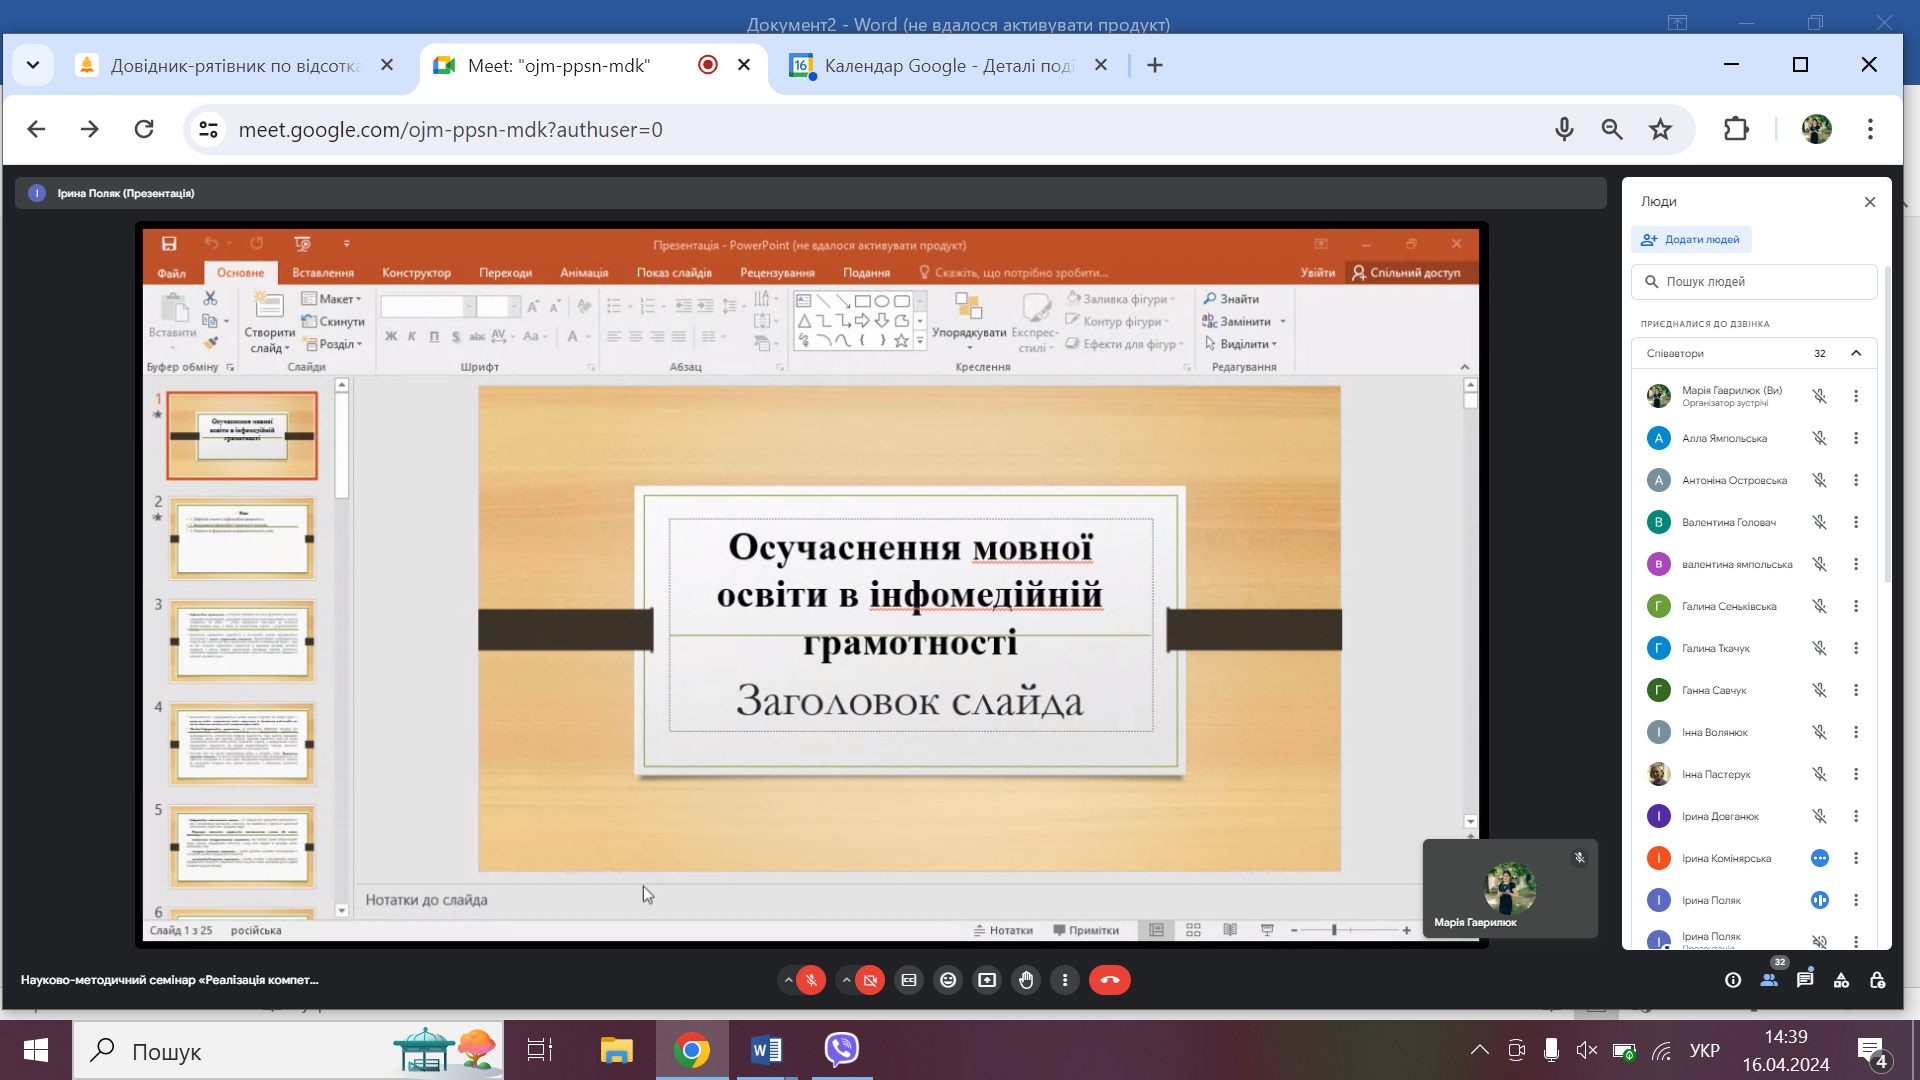Collapse the Contributors section
The height and width of the screenshot is (1080, 1920).
click(1856, 353)
